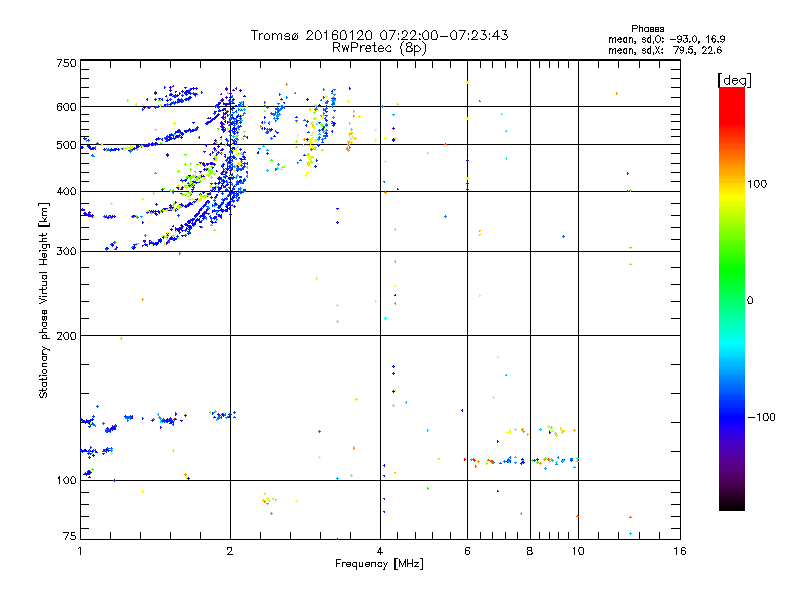Screen dimensions: 800x600
Task: Click the 'Phases' header text
Action: (x=647, y=29)
